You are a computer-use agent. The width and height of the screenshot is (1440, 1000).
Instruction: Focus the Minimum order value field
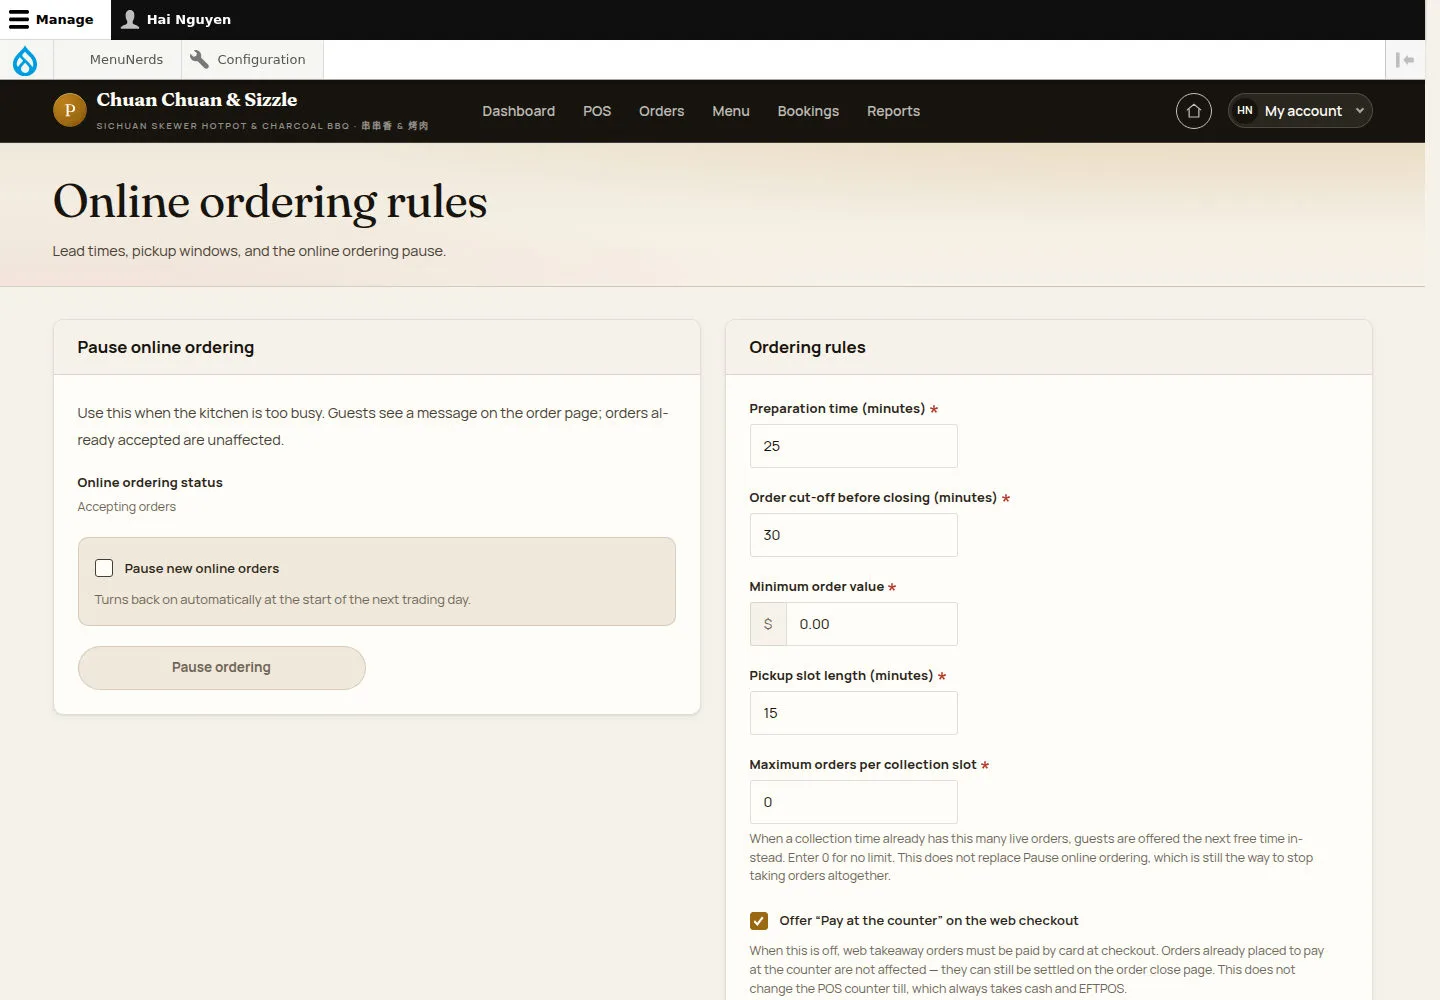coord(871,624)
